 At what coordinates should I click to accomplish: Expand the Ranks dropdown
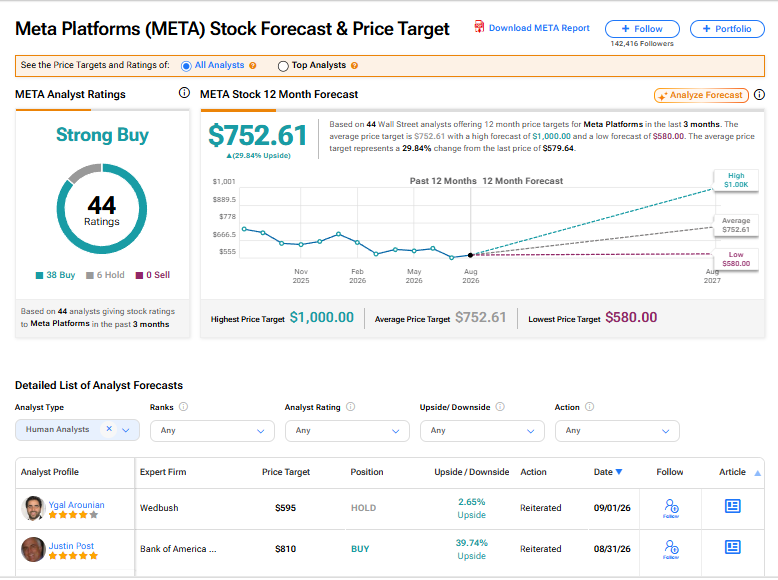tap(212, 431)
